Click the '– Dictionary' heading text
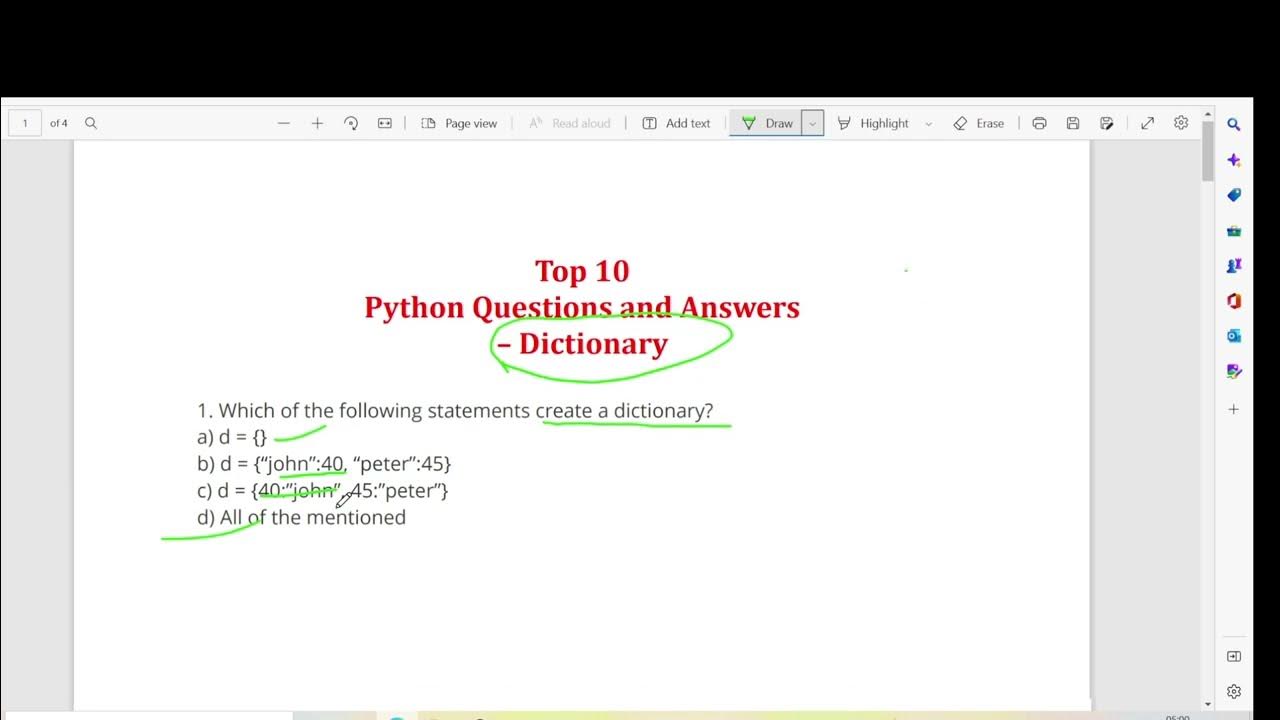 582,343
